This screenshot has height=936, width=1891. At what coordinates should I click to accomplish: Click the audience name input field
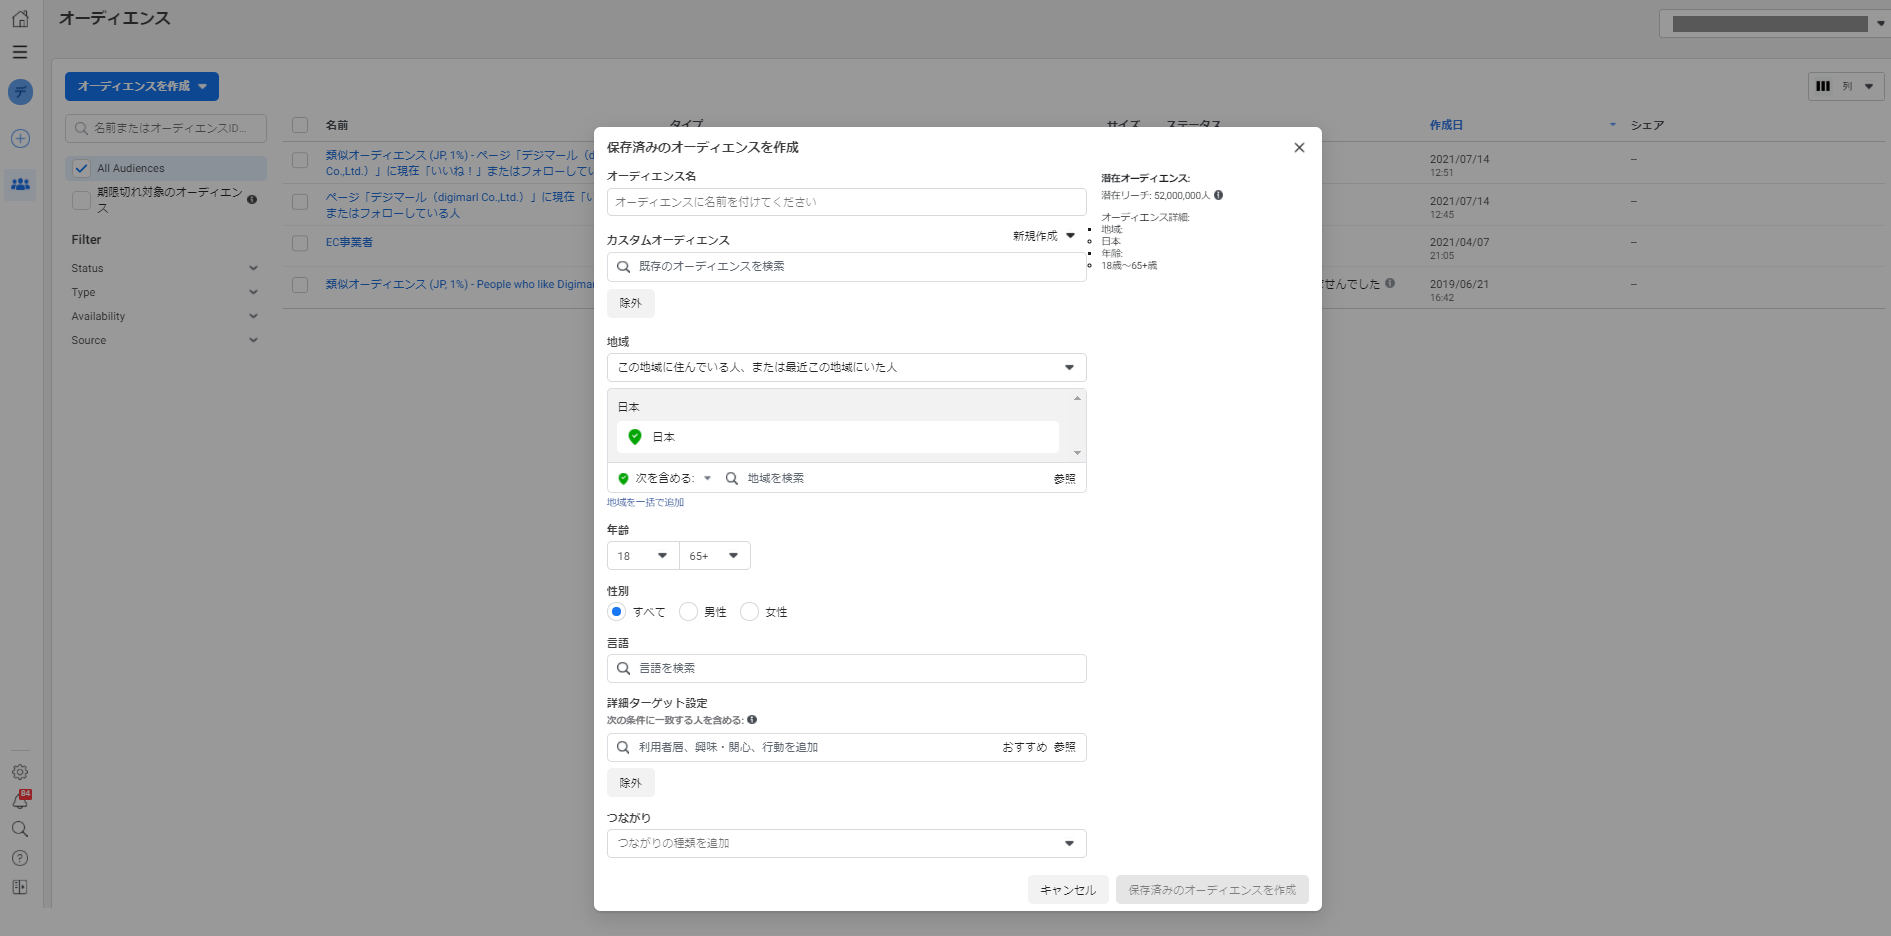pyautogui.click(x=846, y=202)
